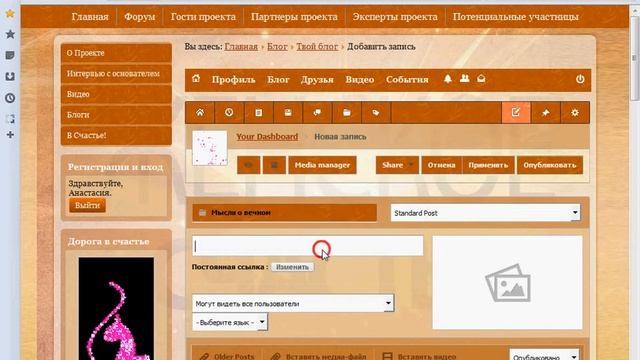This screenshot has height=360, width=640.
Task: Open the history clock in the browser sidebar
Action: point(10,98)
